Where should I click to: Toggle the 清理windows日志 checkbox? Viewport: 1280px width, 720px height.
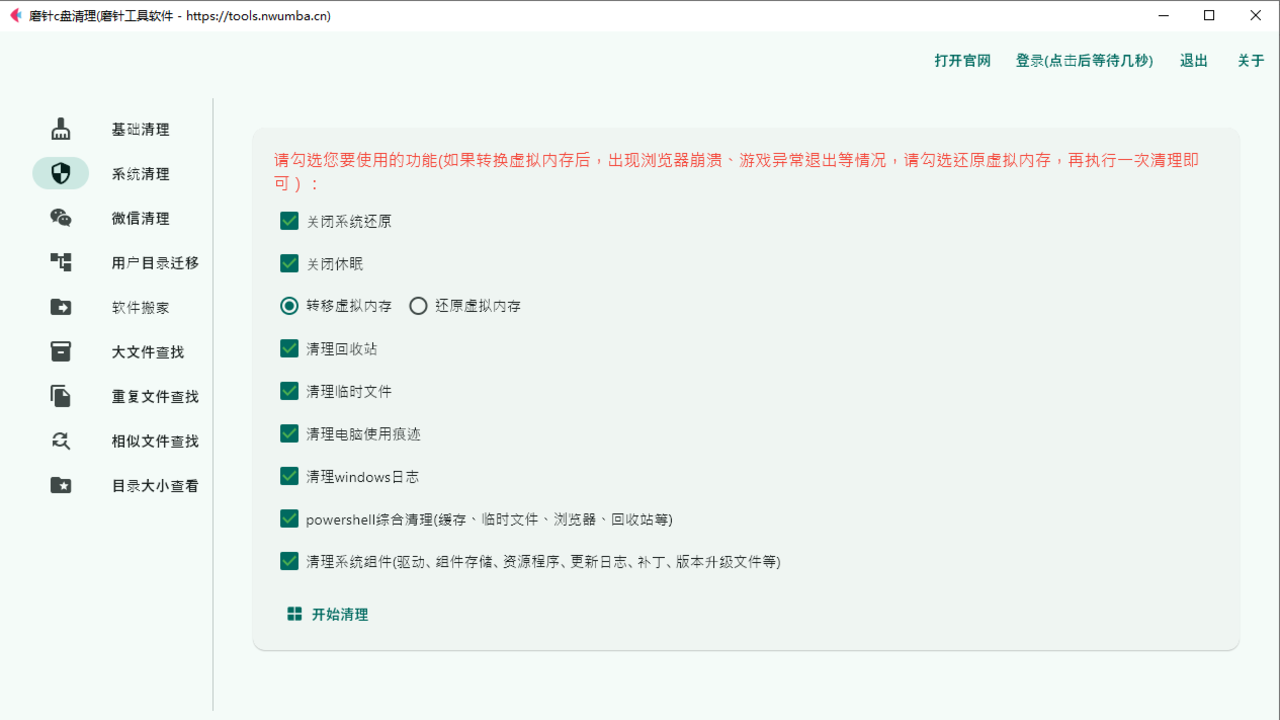pyautogui.click(x=289, y=476)
